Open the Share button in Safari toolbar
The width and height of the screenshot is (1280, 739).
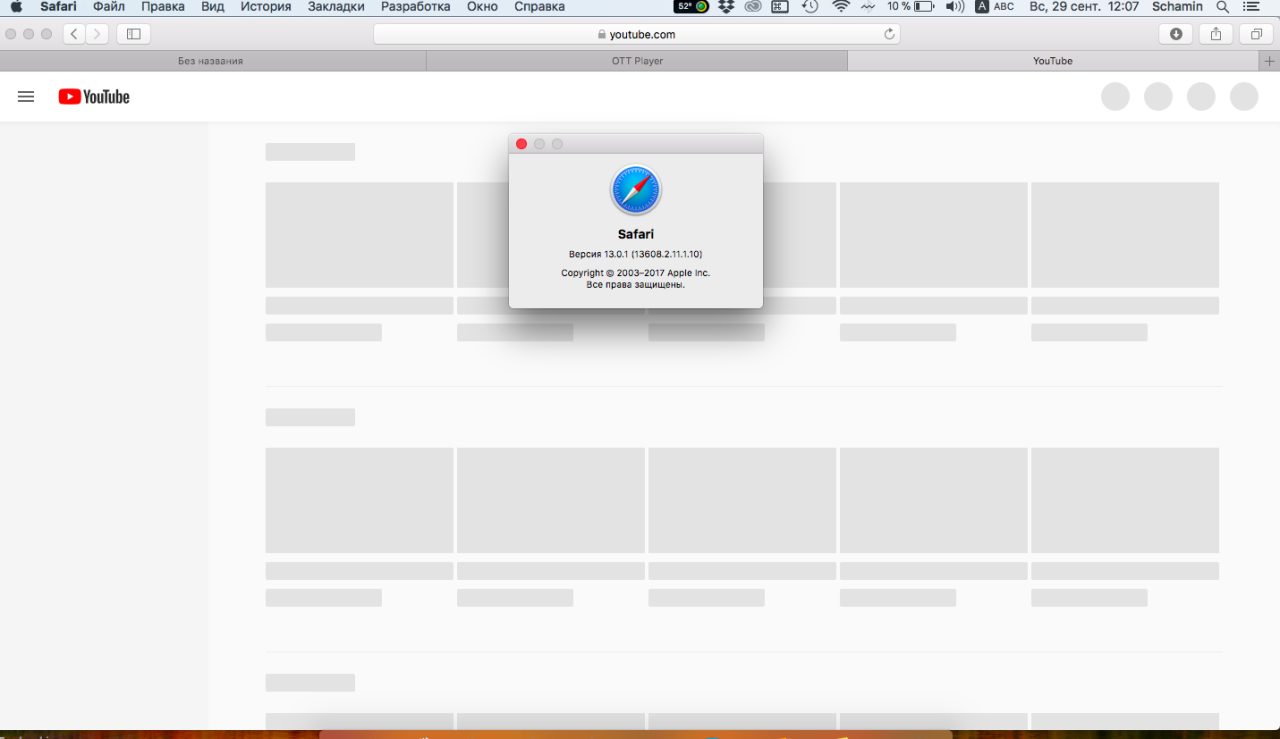(x=1216, y=34)
